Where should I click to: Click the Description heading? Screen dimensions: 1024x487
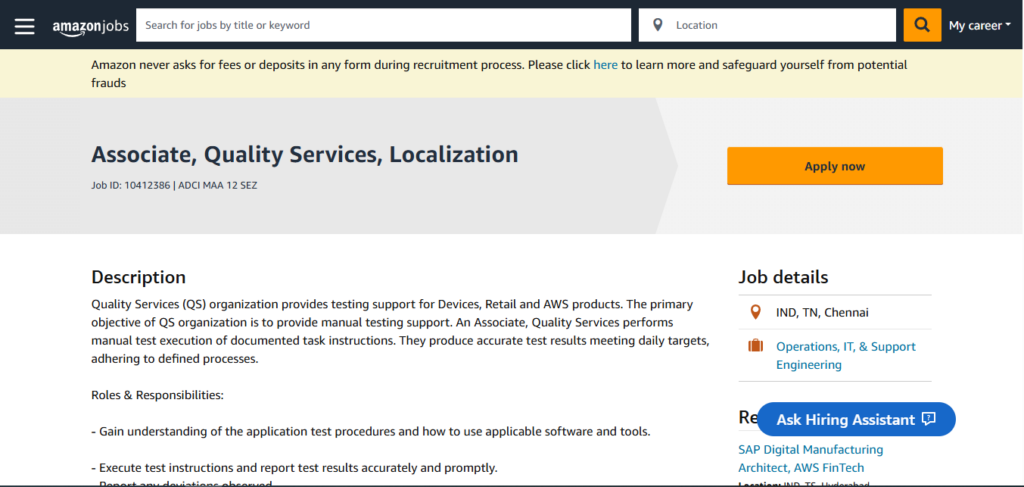point(138,277)
